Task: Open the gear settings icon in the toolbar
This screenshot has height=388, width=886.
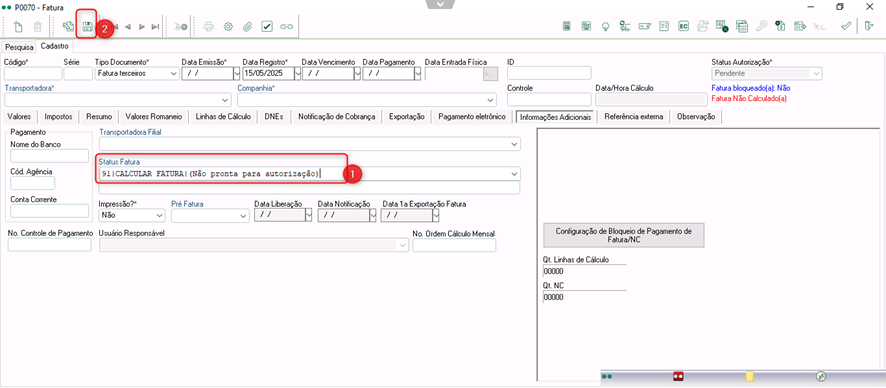Action: (228, 26)
